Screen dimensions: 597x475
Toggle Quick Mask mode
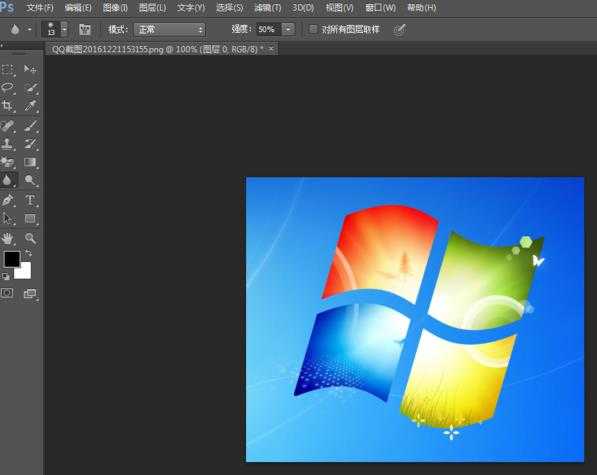(7, 293)
